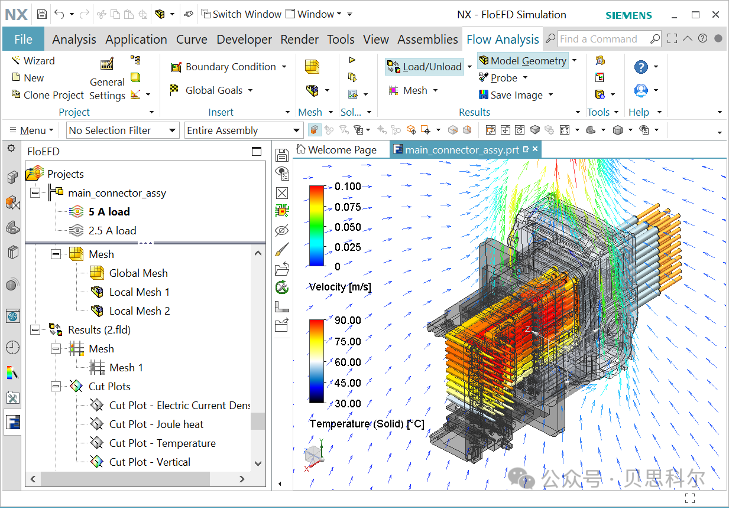Click the save icon in quick access toolbar
The height and width of the screenshot is (508, 729).
[x=42, y=14]
